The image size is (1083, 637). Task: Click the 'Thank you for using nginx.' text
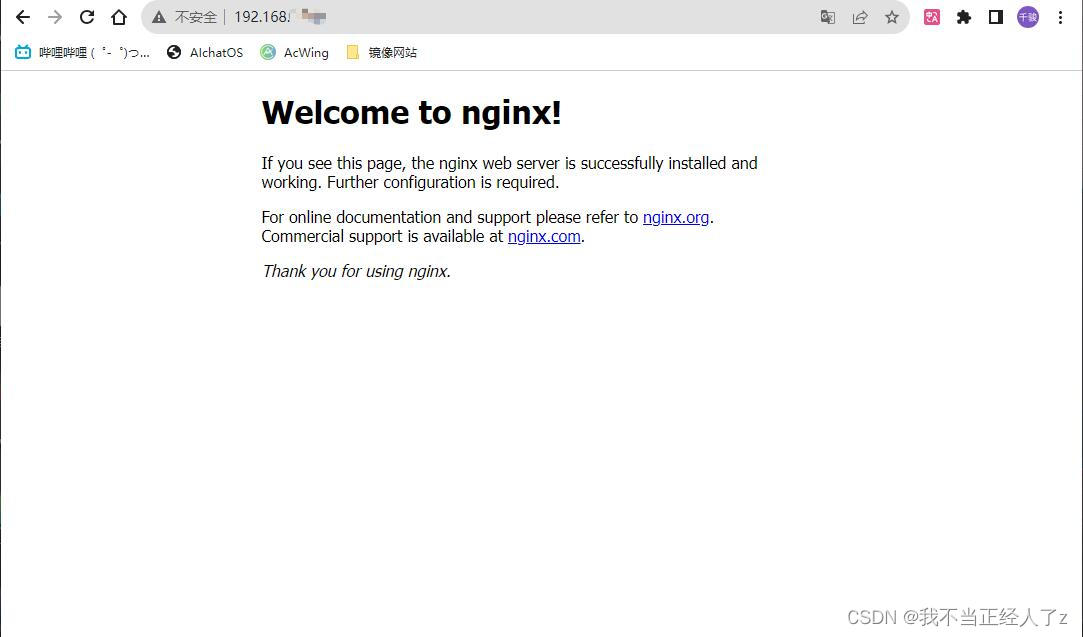pyautogui.click(x=356, y=272)
